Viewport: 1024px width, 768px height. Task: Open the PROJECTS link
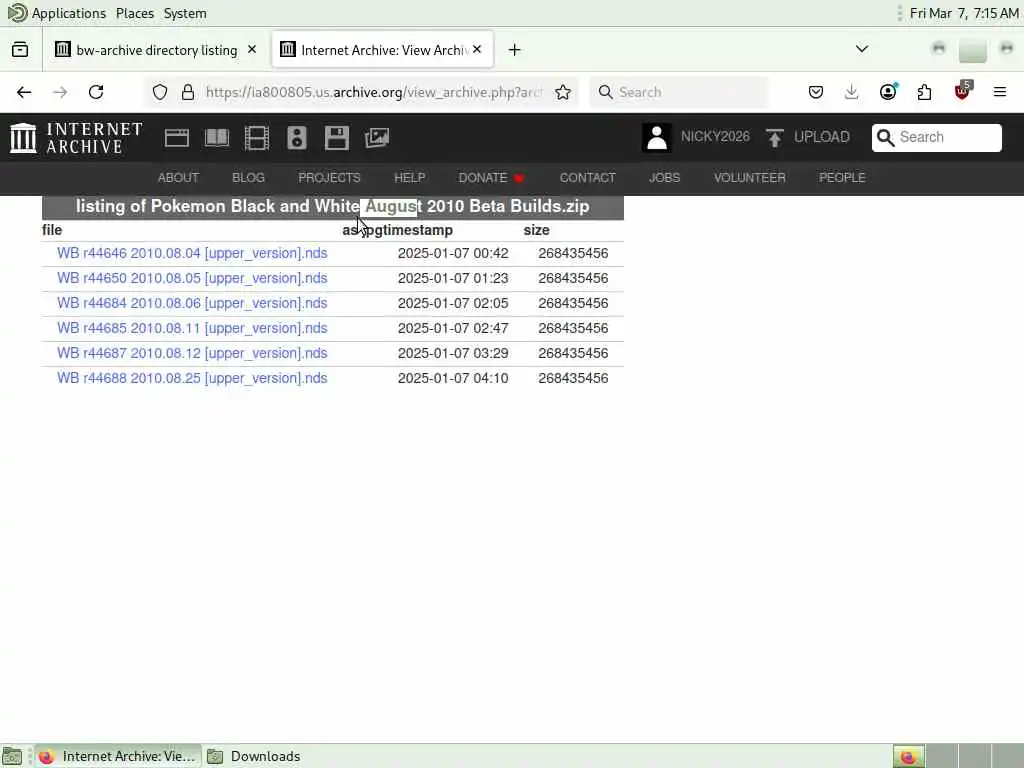coord(329,178)
